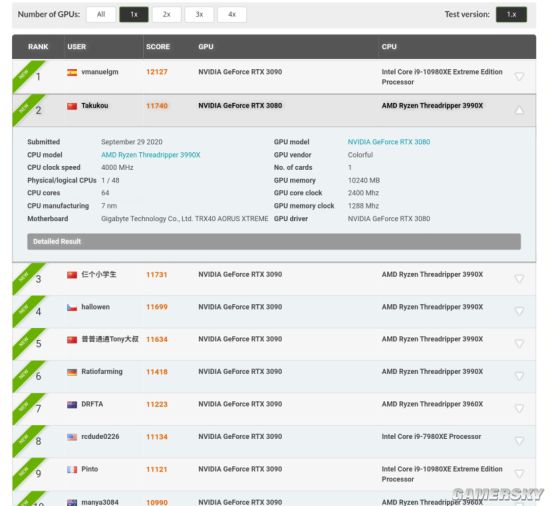Screen dimensions: 550x506
Task: Click the score 11134
Action: coord(157,437)
